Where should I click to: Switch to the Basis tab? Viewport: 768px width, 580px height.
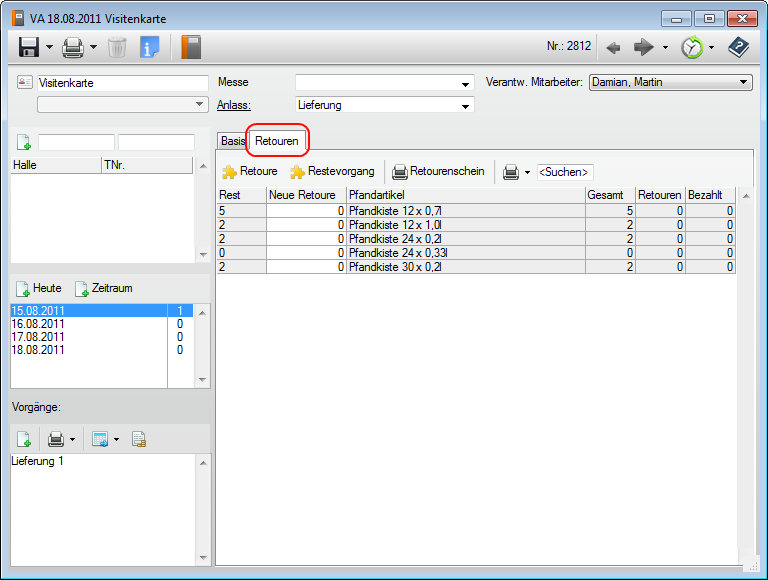click(232, 141)
